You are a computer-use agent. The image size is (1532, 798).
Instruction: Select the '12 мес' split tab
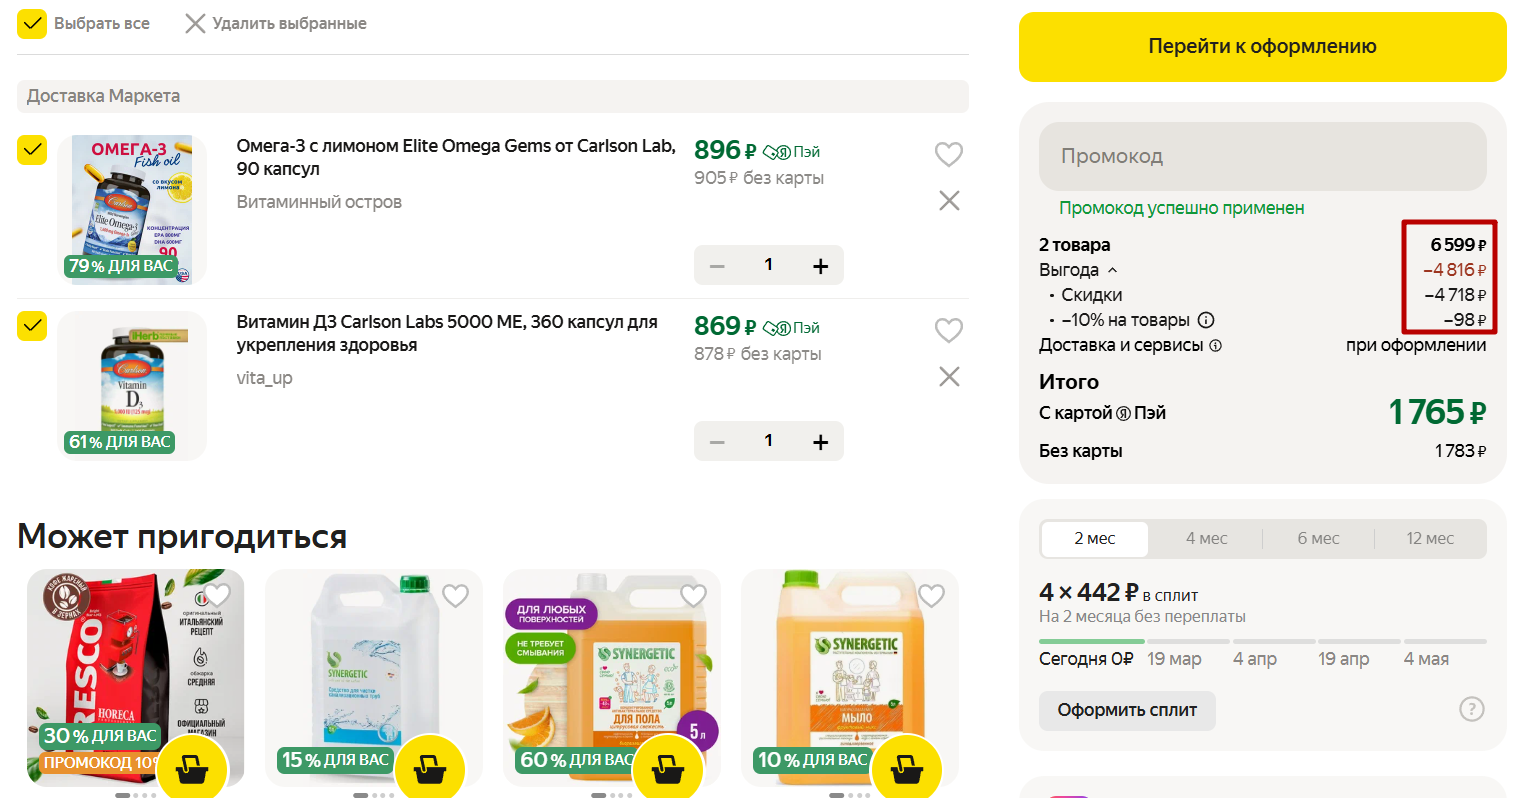point(1430,539)
